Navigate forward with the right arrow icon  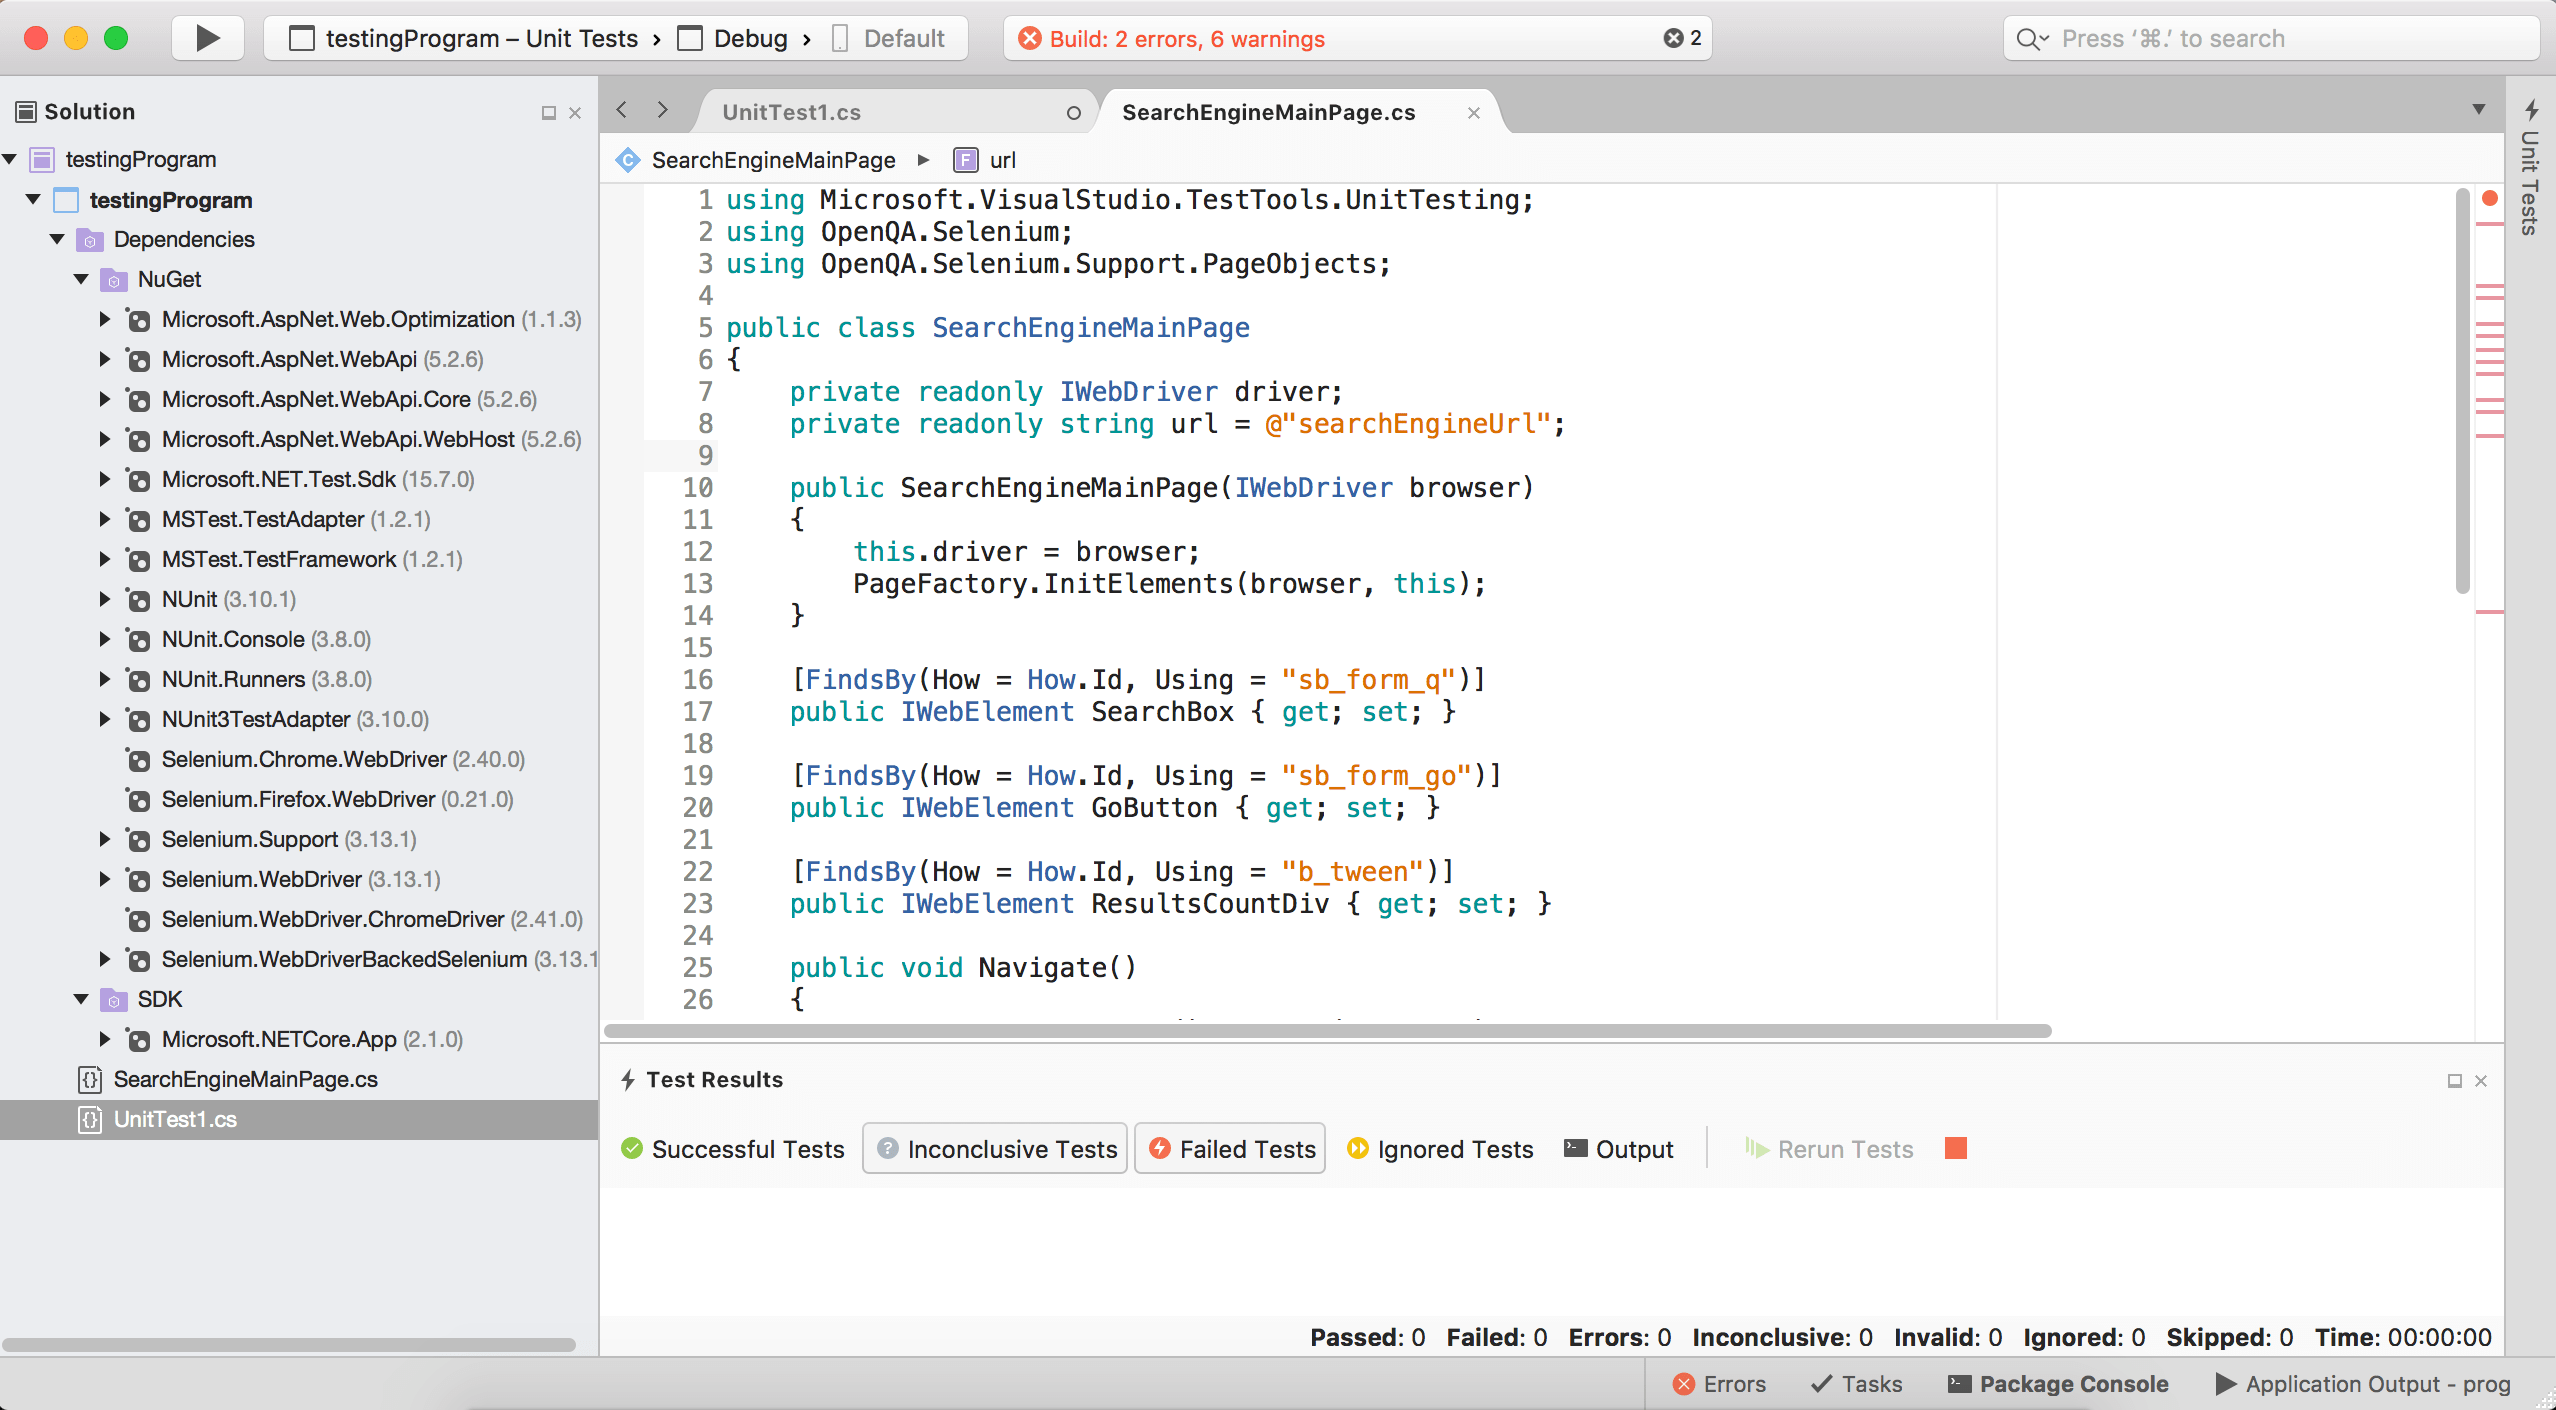tap(662, 110)
